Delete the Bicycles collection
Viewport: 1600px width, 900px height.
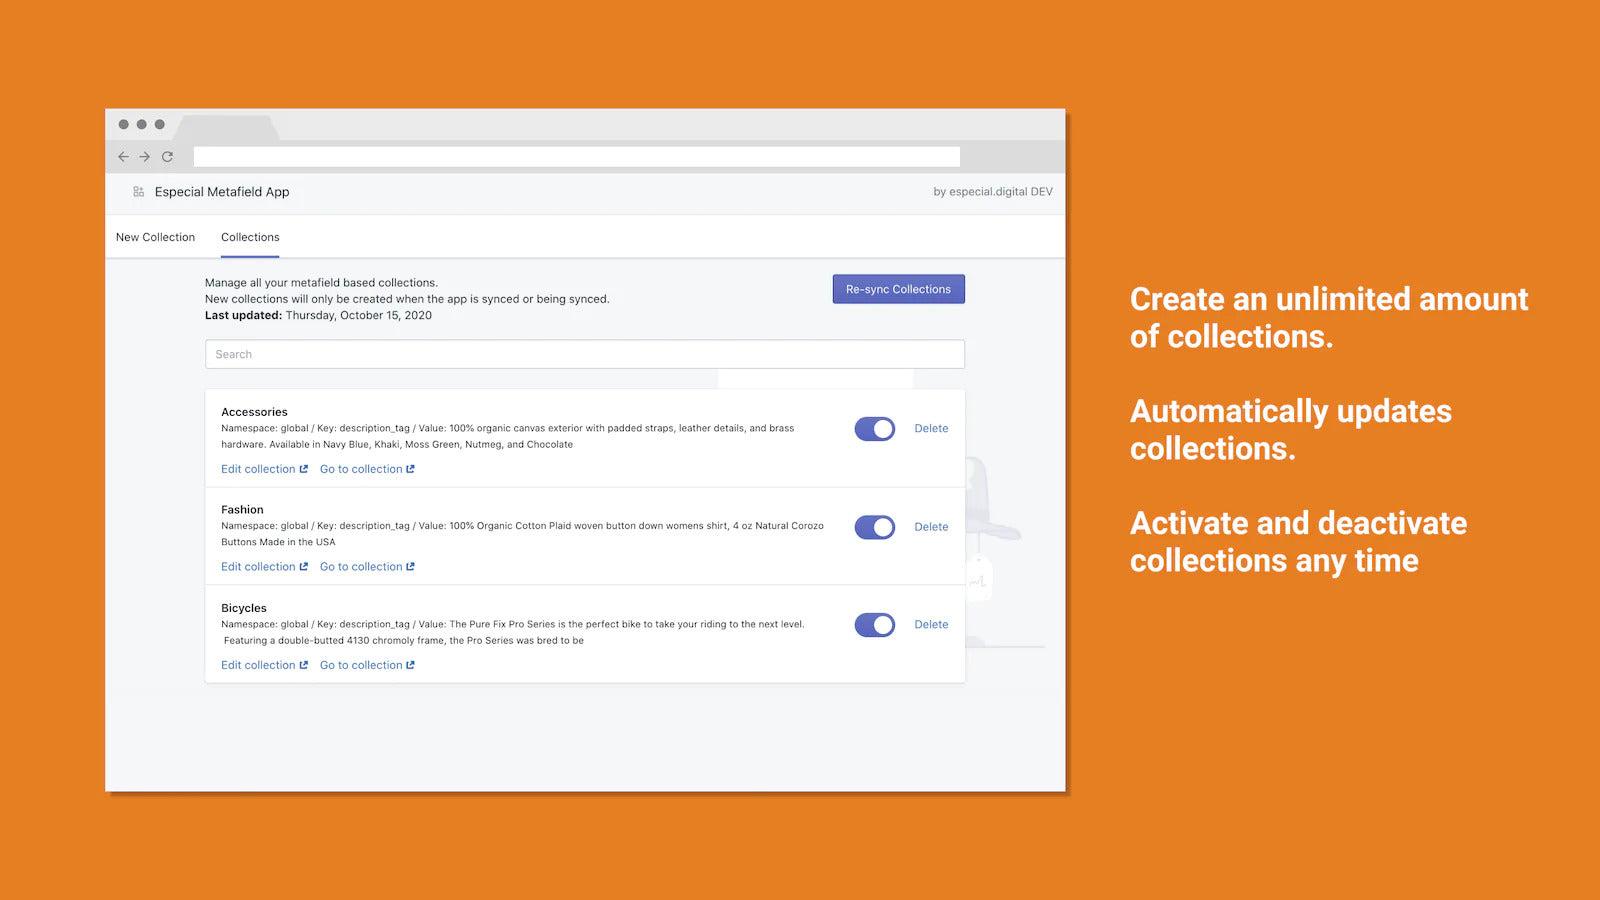pyautogui.click(x=931, y=624)
